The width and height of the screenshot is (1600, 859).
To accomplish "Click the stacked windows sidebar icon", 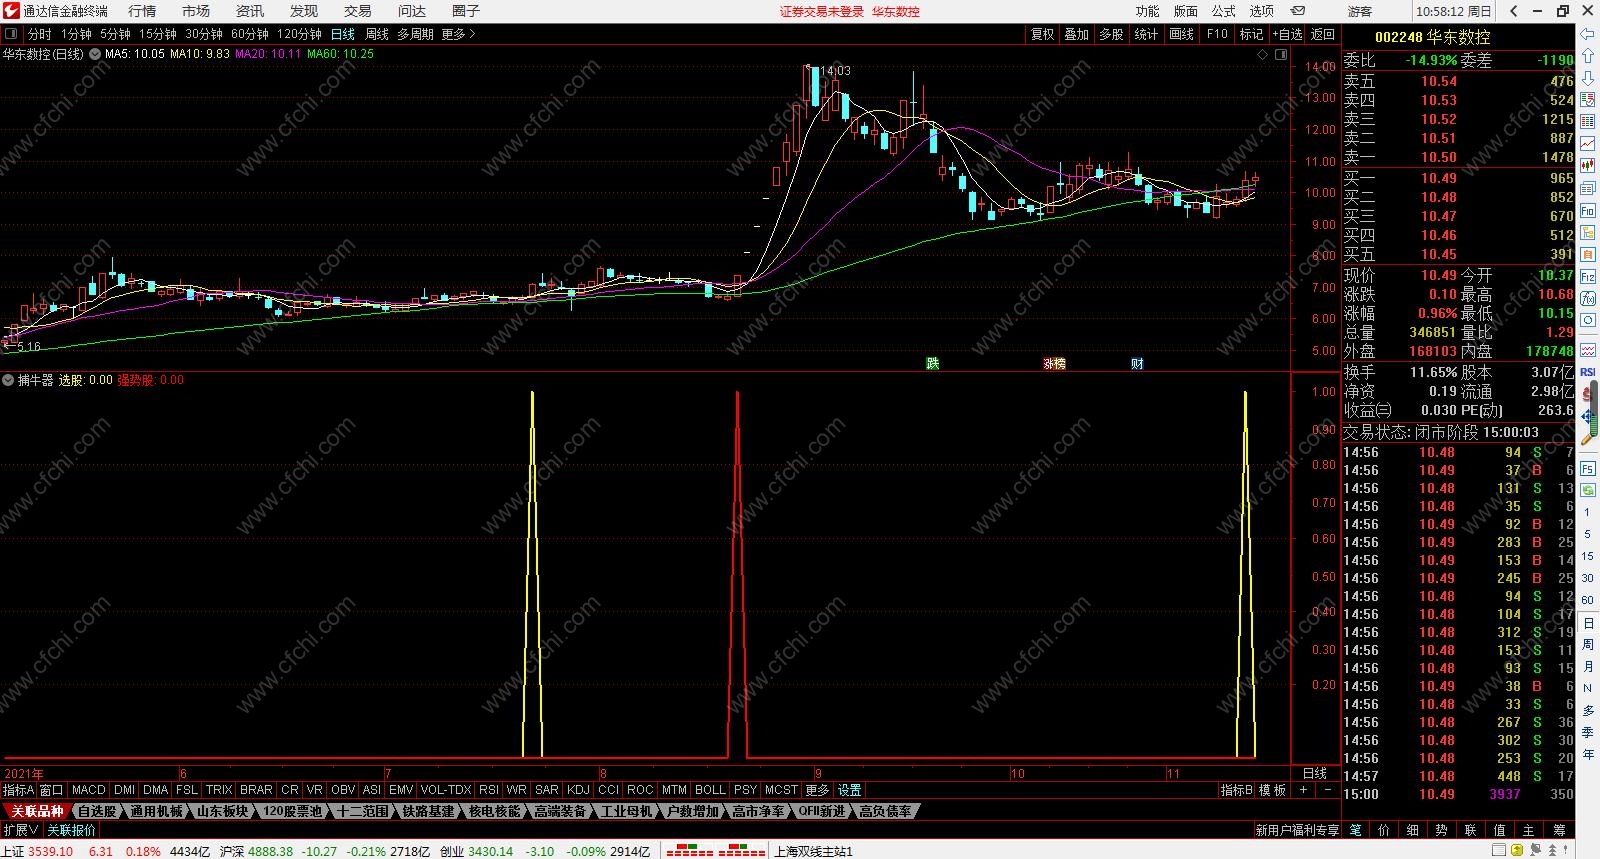I will (1587, 188).
